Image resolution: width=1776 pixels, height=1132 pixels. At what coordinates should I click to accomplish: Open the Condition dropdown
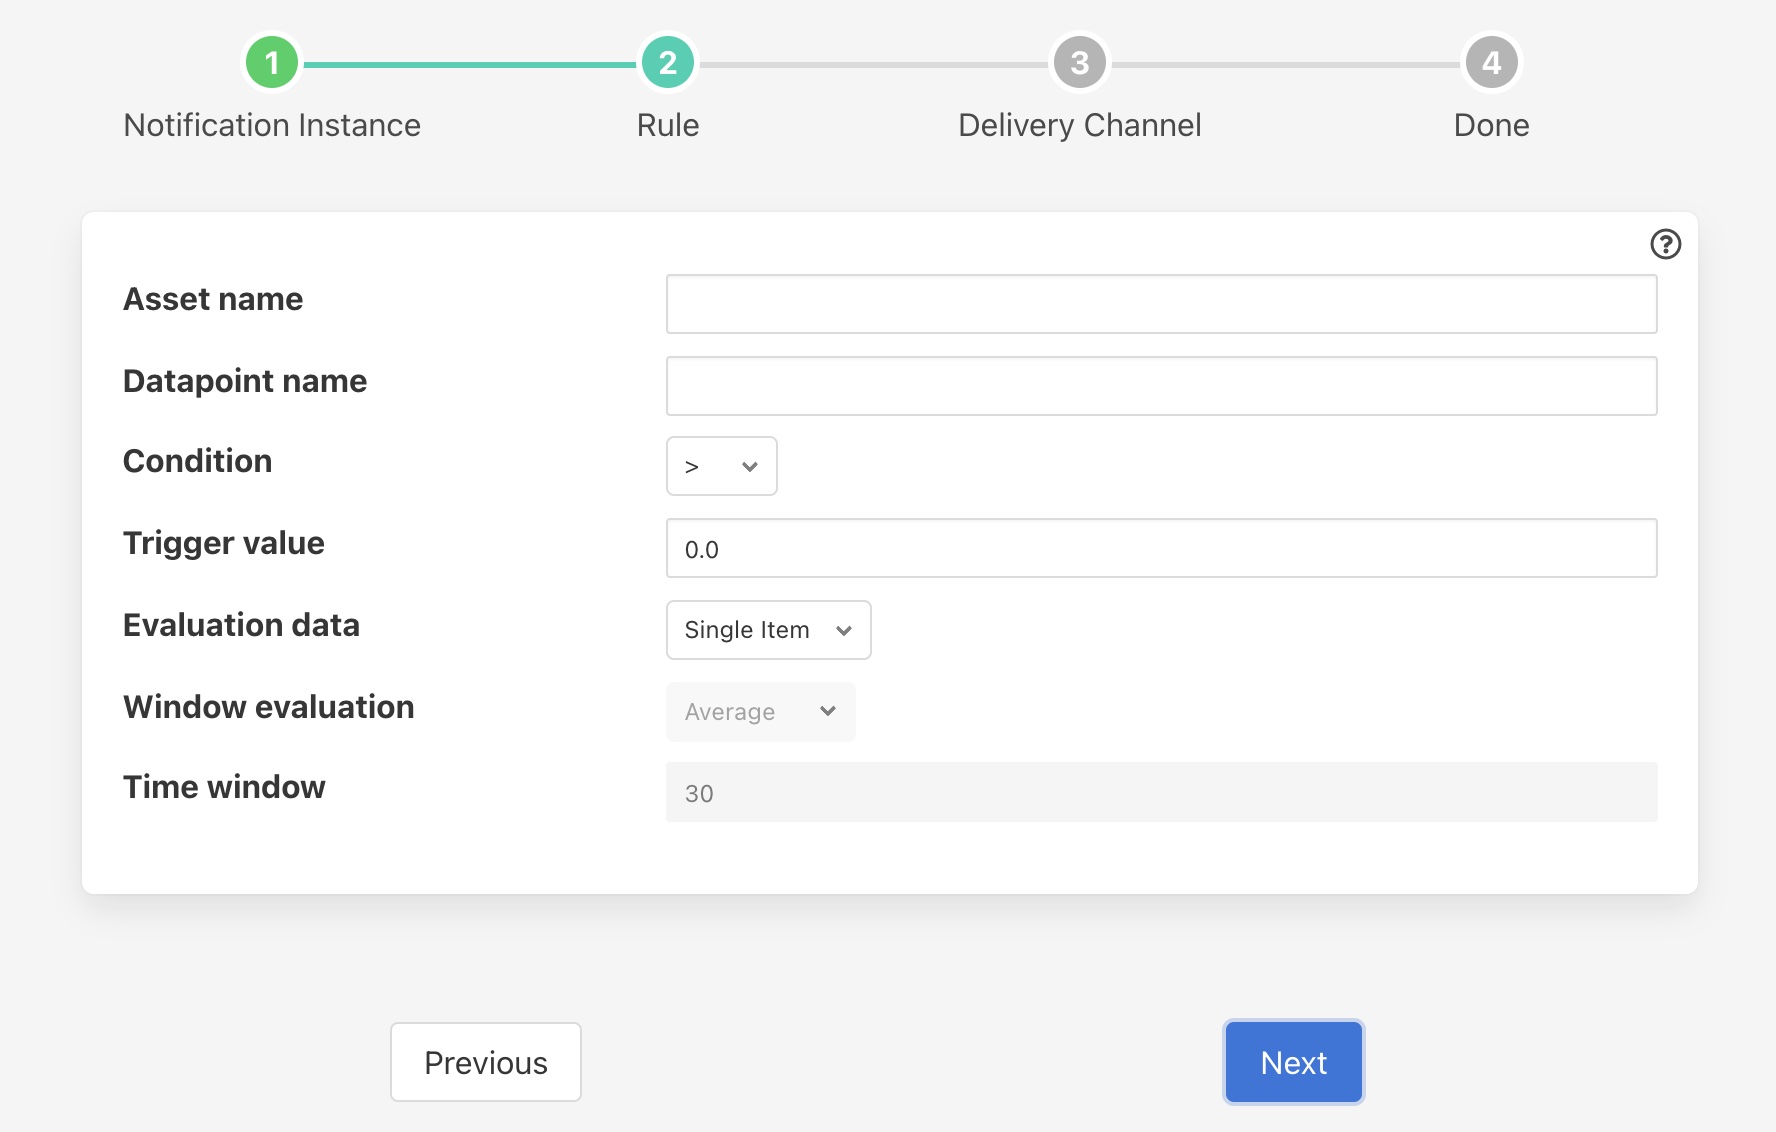pos(721,466)
